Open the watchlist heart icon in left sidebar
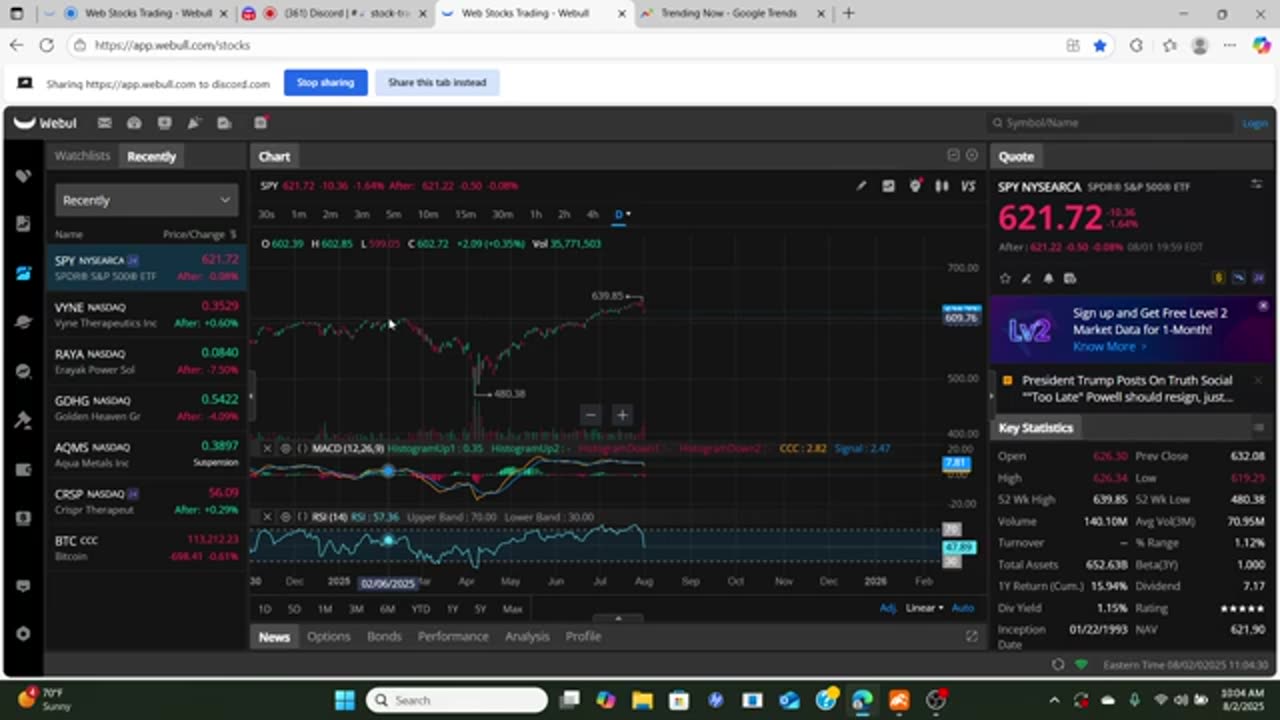This screenshot has width=1280, height=720. 23,176
